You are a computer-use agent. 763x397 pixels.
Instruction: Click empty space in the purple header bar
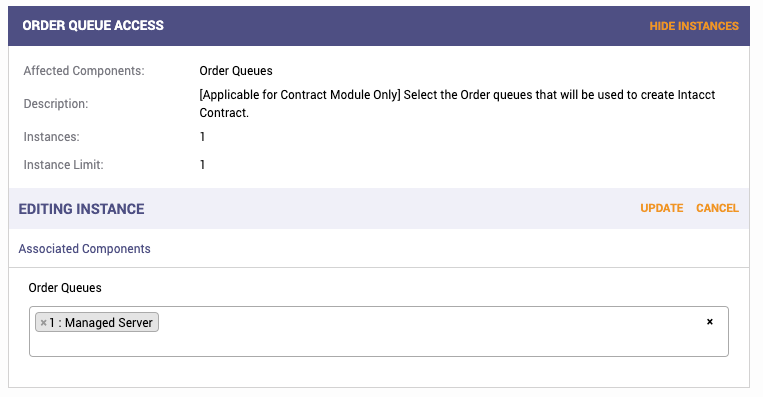[404, 26]
